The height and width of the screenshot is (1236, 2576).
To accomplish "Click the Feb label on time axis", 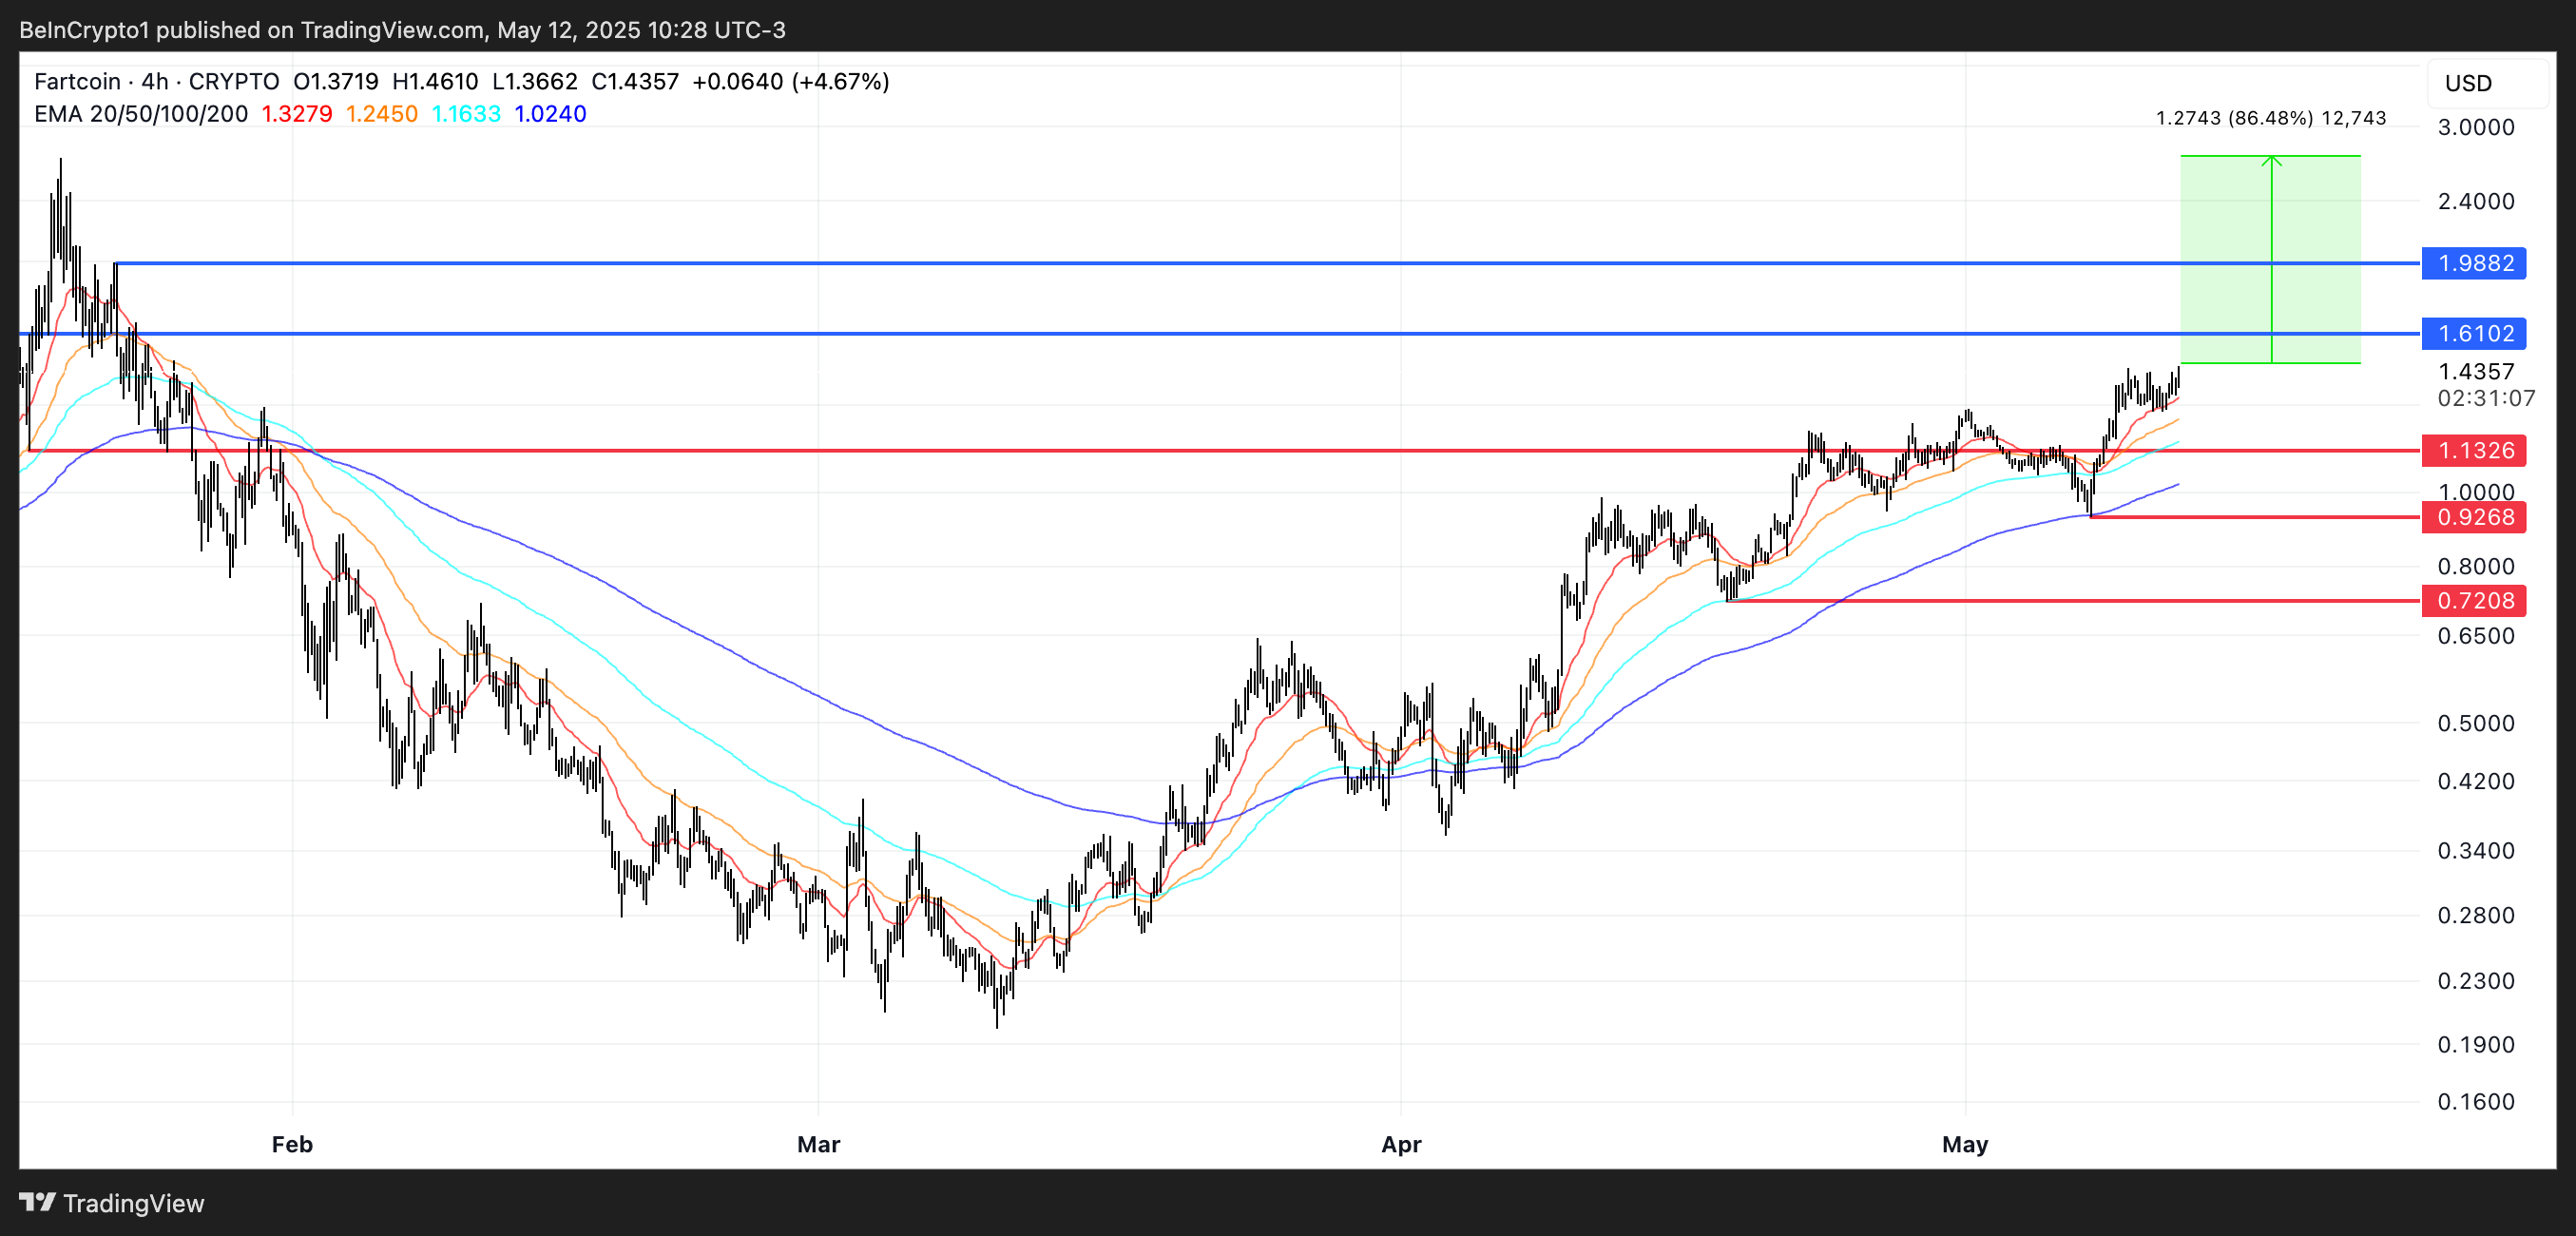I will [x=292, y=1144].
